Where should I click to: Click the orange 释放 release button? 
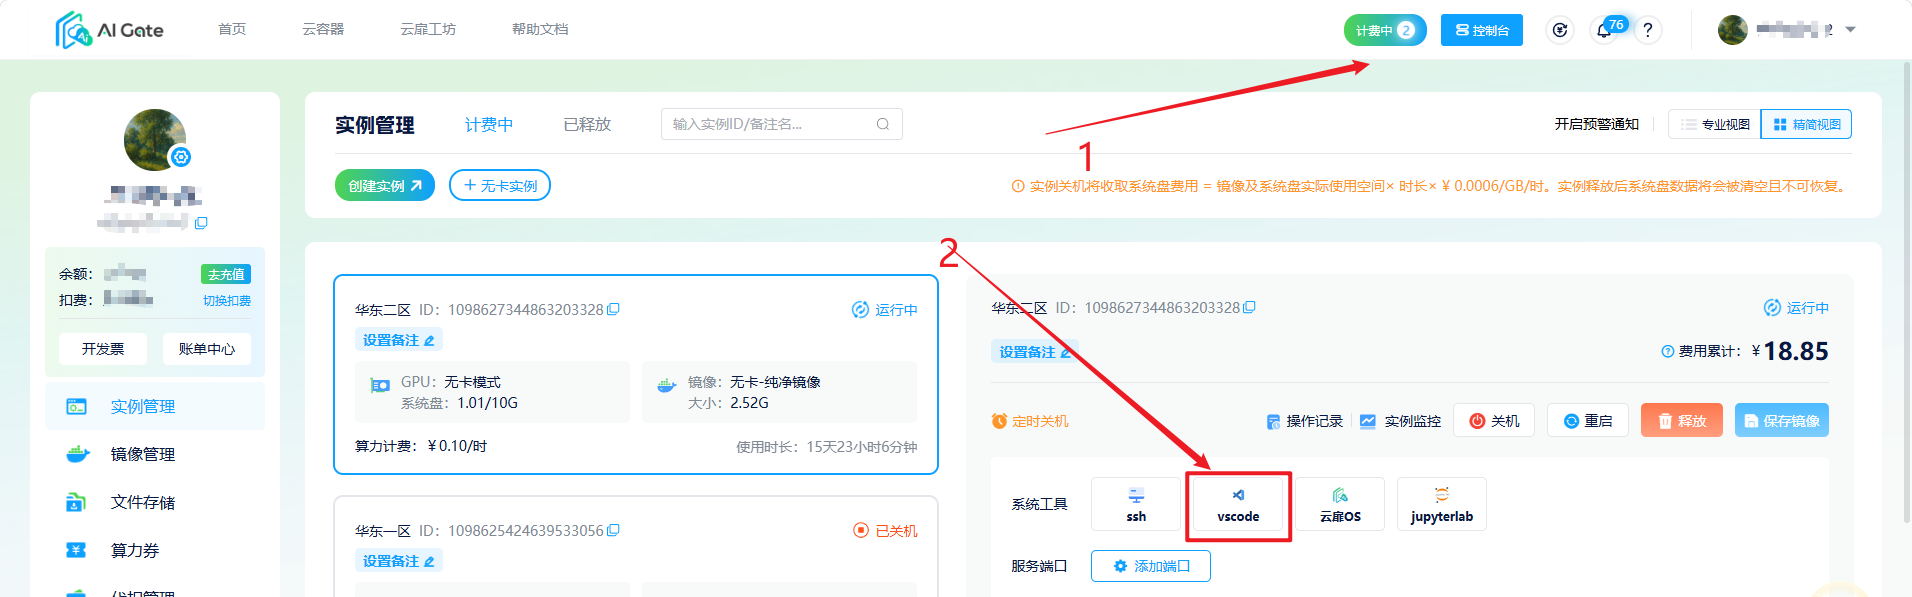coord(1682,421)
